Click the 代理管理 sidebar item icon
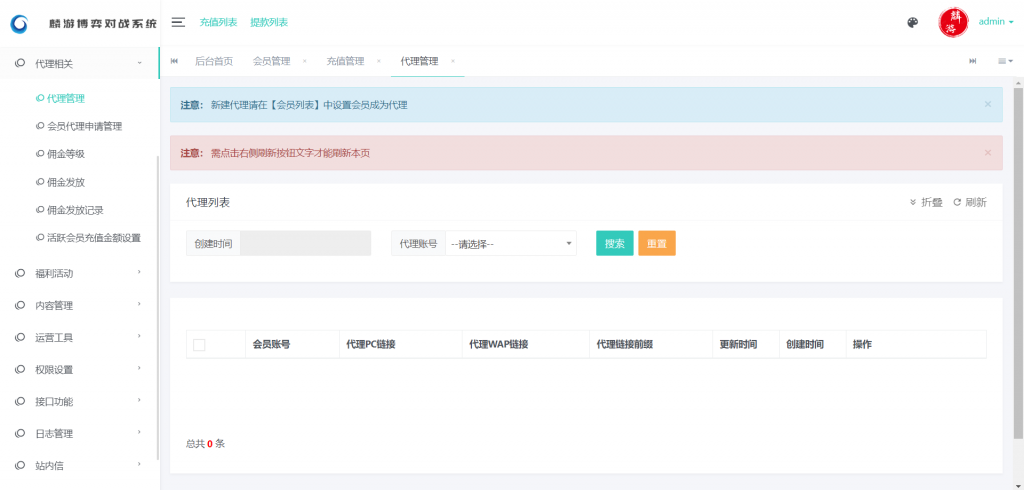 (40, 98)
